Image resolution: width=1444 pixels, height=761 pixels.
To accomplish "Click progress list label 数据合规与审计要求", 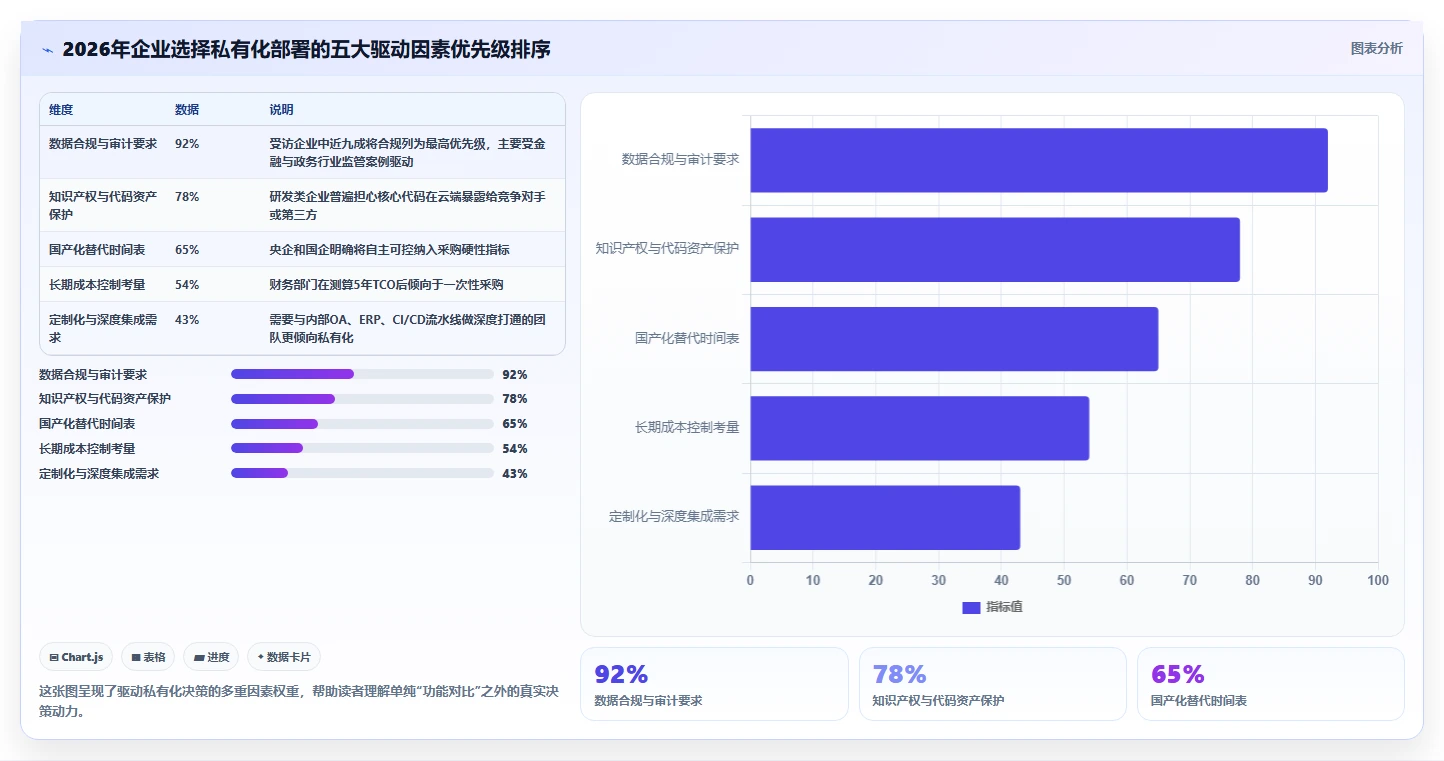I will [x=93, y=374].
